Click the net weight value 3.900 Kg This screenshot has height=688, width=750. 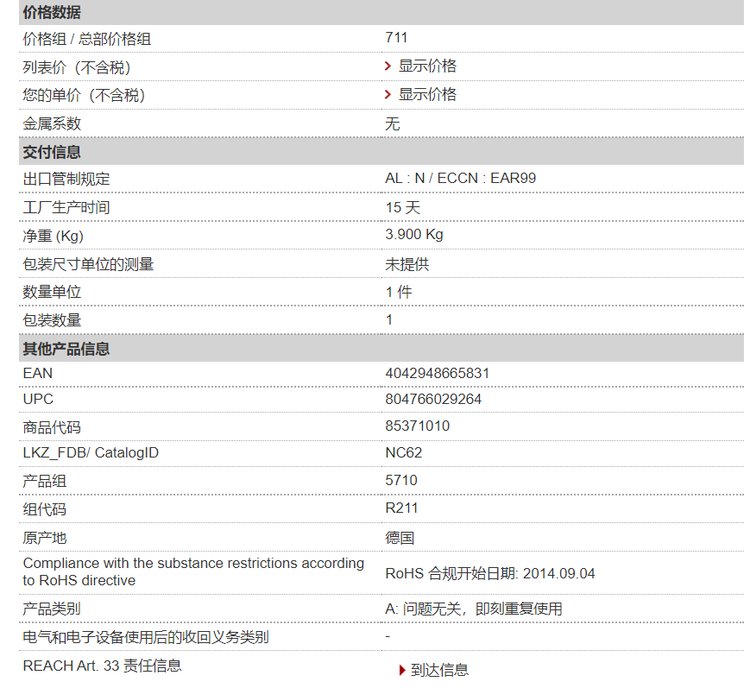(x=414, y=234)
